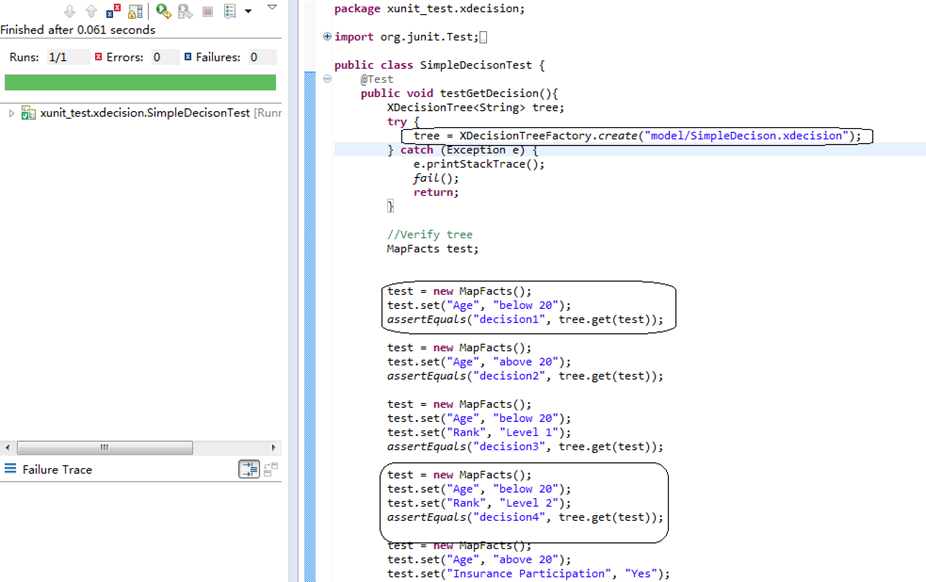Click Rerun Test Failures First icon
This screenshot has width=926, height=582.
tap(185, 11)
